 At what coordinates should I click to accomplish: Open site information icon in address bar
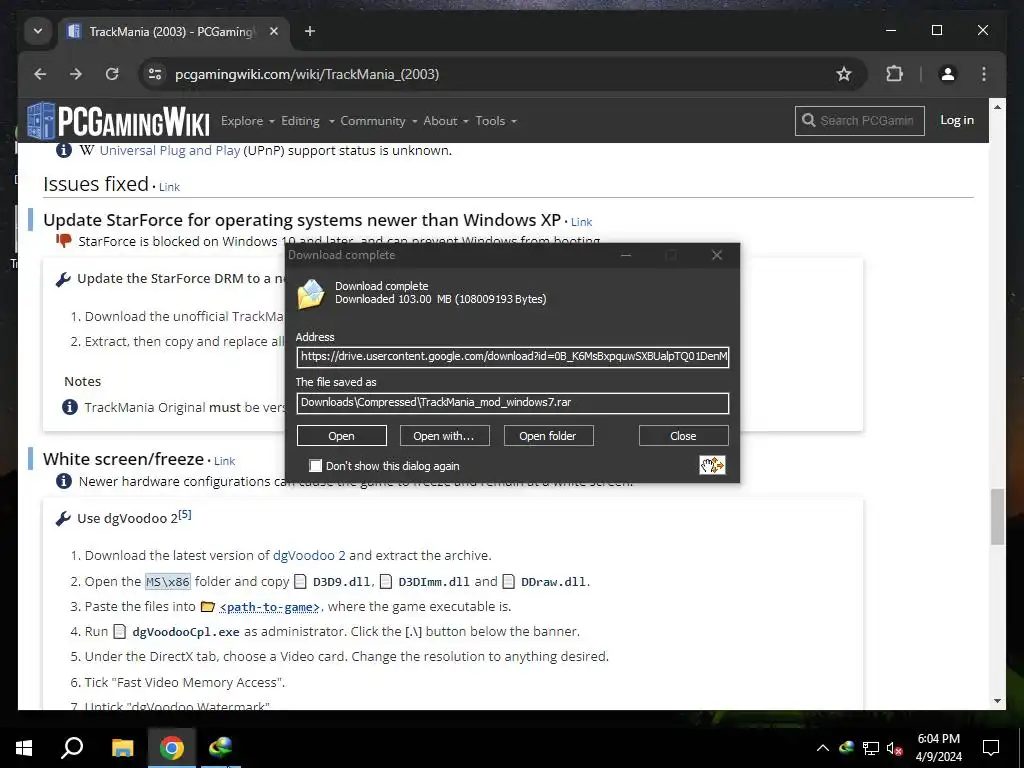pyautogui.click(x=155, y=74)
